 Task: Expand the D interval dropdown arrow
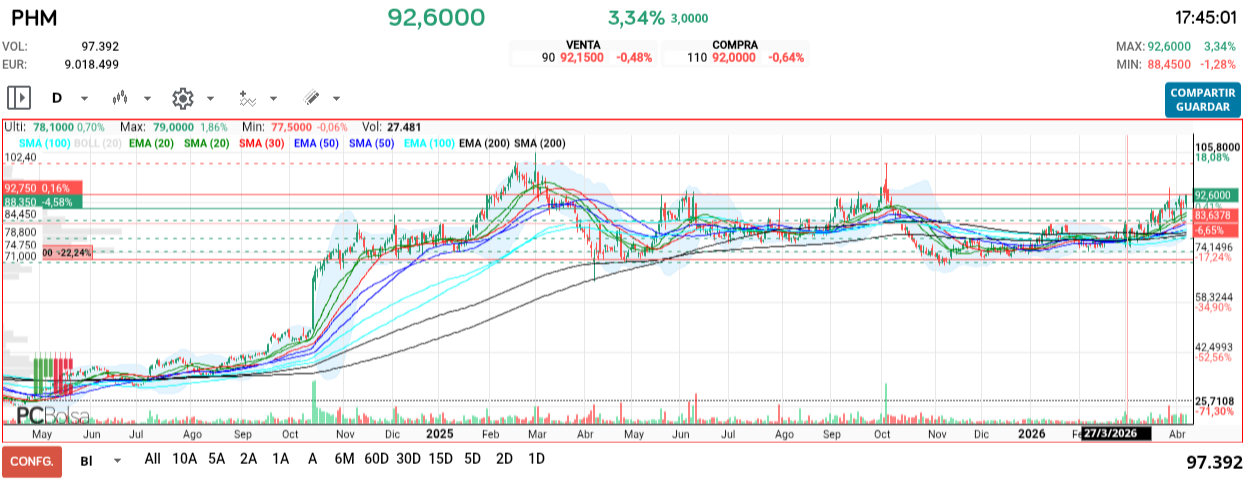click(84, 99)
